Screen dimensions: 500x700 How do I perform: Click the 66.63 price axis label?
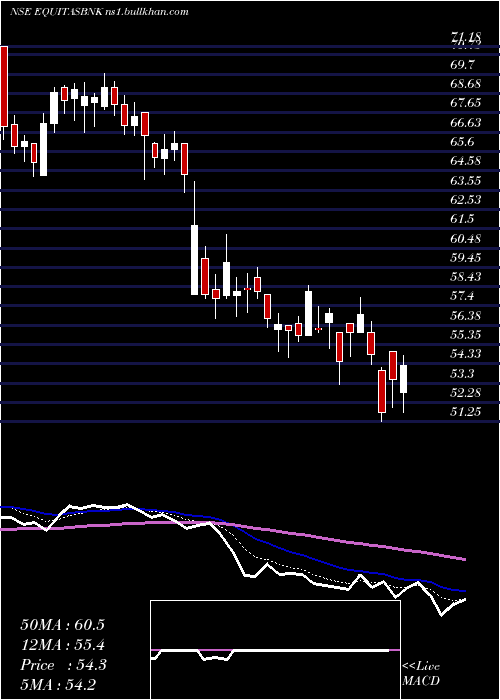pyautogui.click(x=466, y=123)
